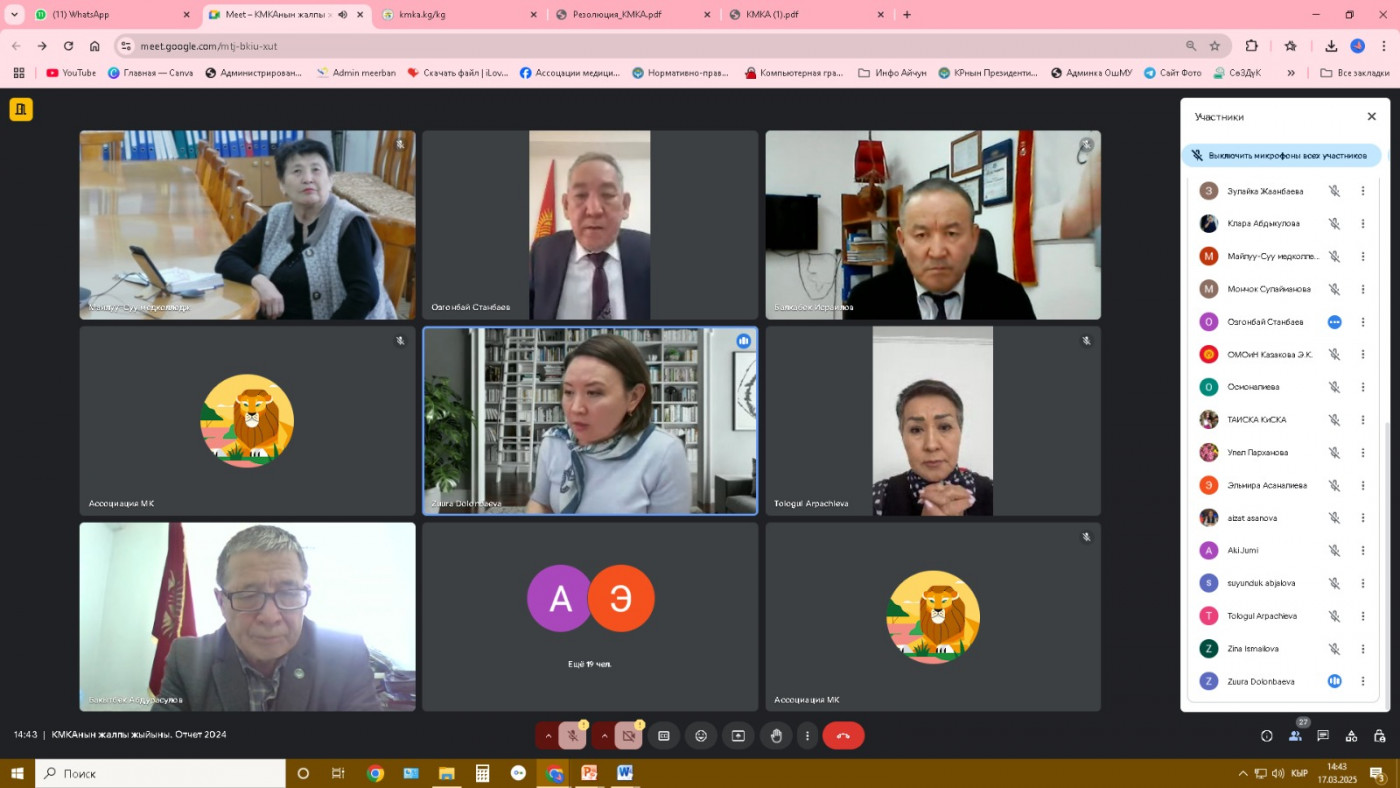Open meeting details info icon
This screenshot has width=1400, height=788.
tap(1267, 736)
